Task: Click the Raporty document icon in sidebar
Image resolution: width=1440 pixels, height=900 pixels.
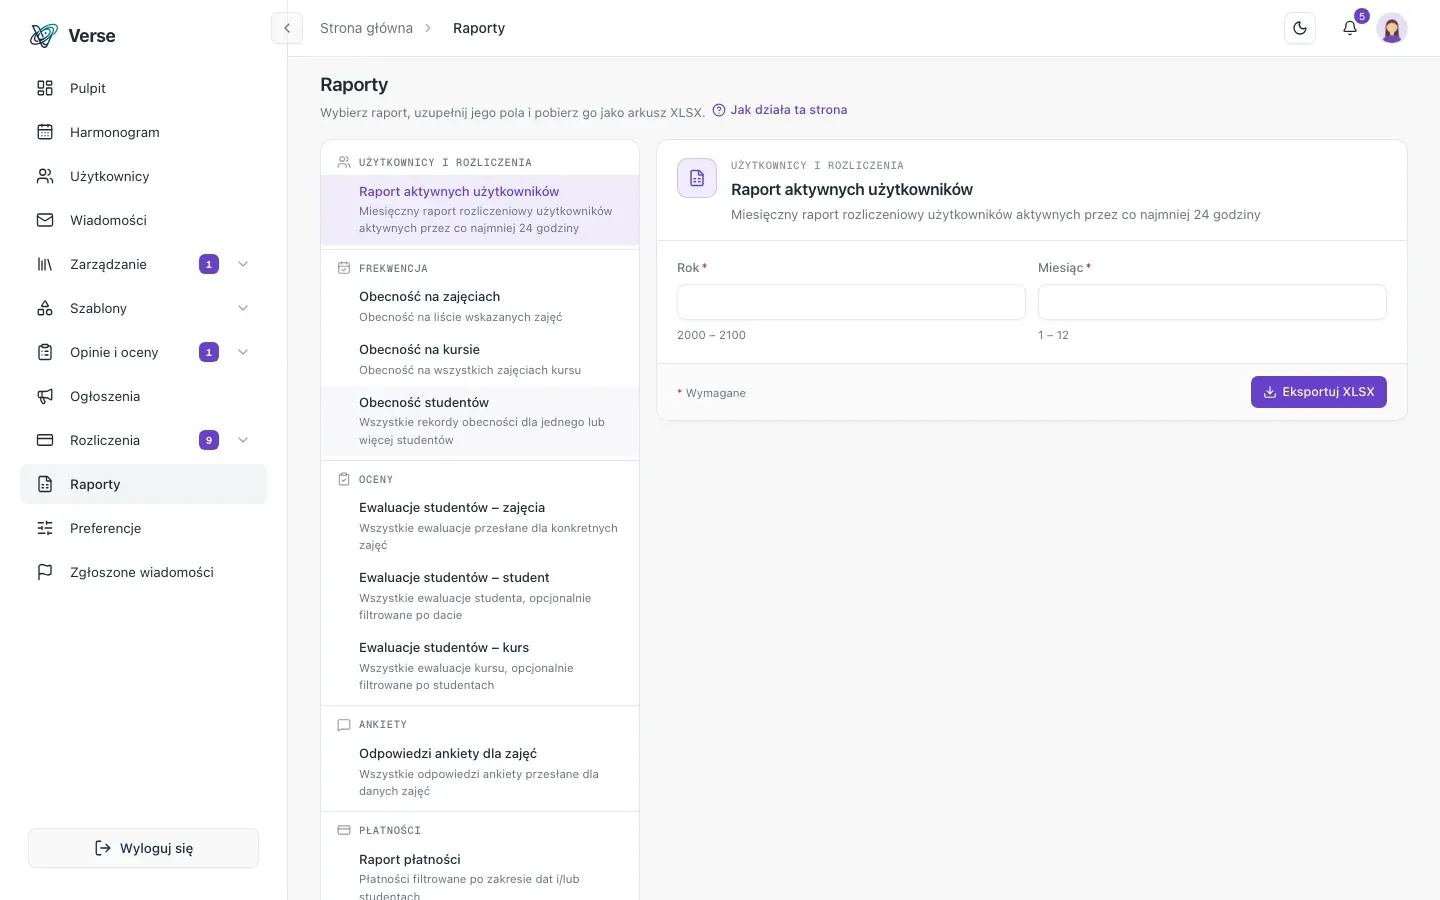Action: pos(45,484)
